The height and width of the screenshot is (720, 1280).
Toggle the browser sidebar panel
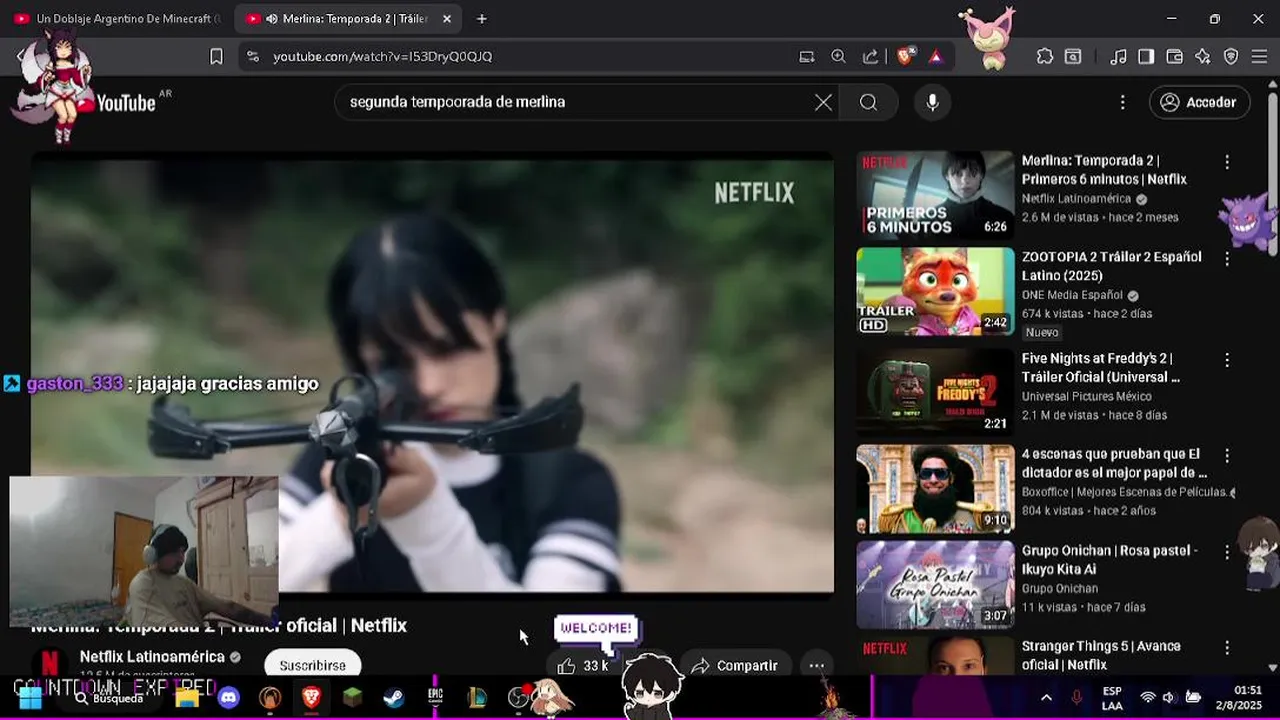[1146, 57]
